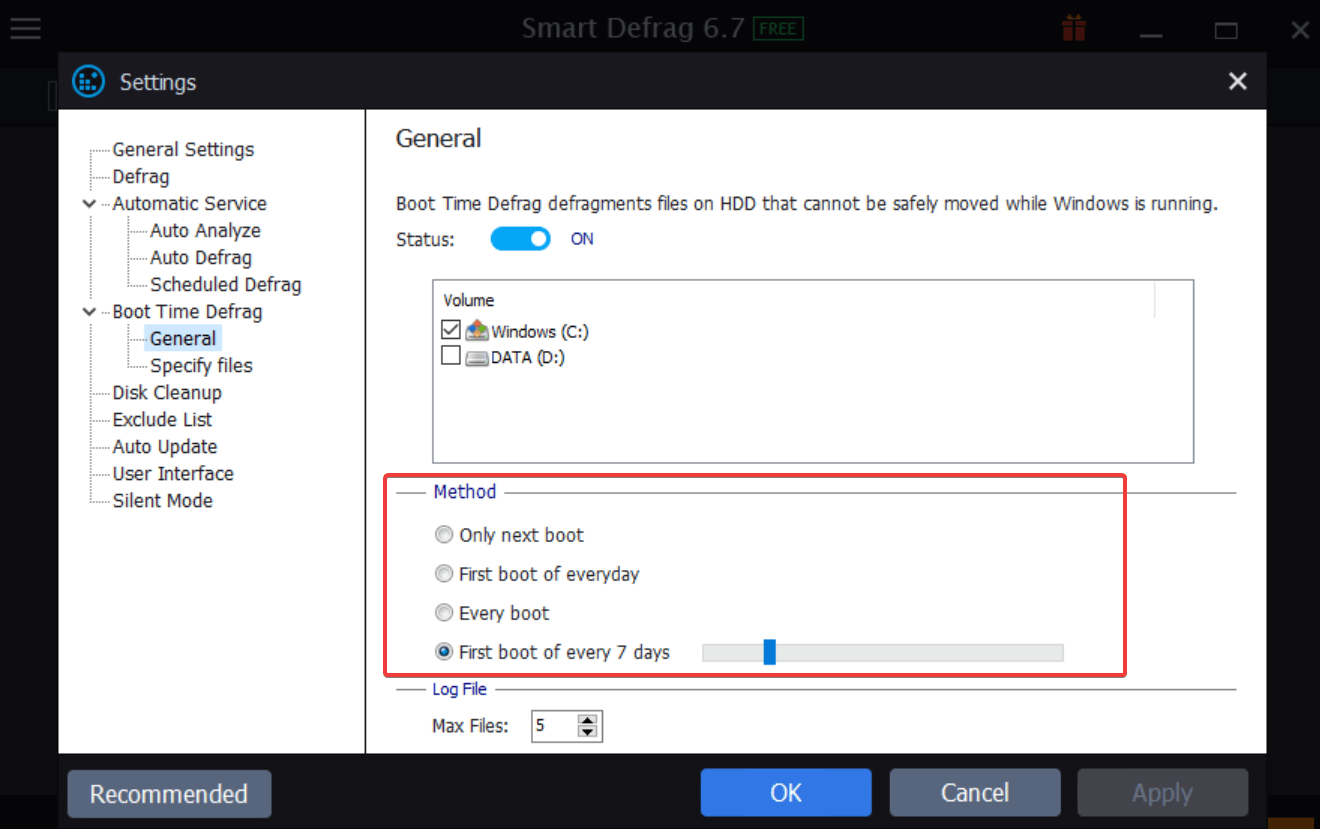The width and height of the screenshot is (1320, 829).
Task: Click the Recommended button
Action: tap(169, 793)
